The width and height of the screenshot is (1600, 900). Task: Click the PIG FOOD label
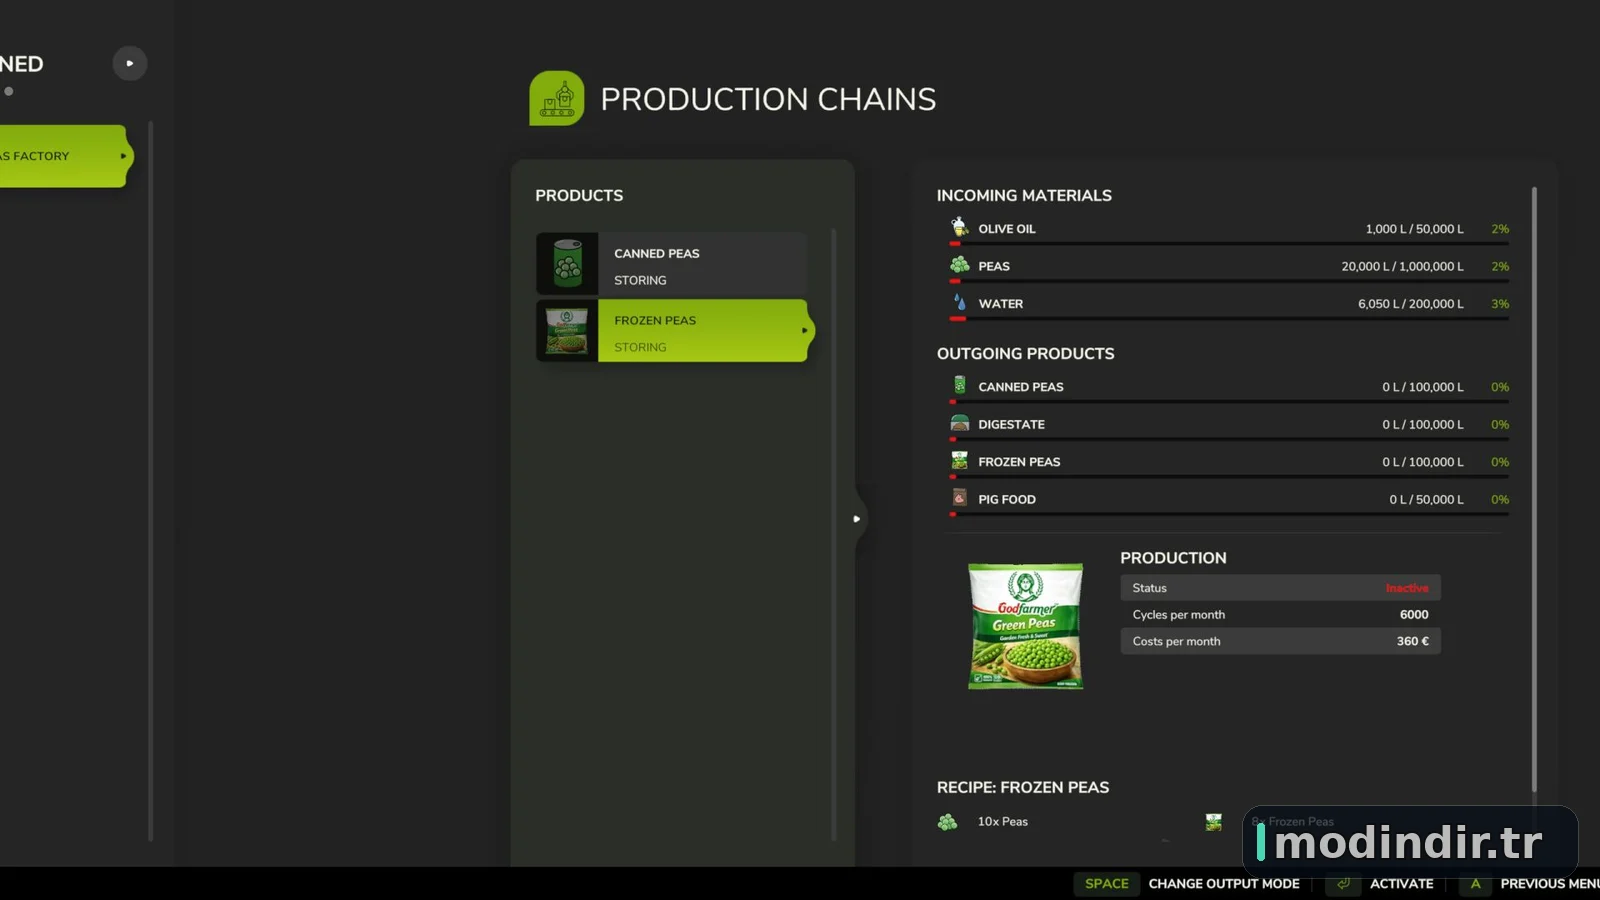click(x=1007, y=499)
